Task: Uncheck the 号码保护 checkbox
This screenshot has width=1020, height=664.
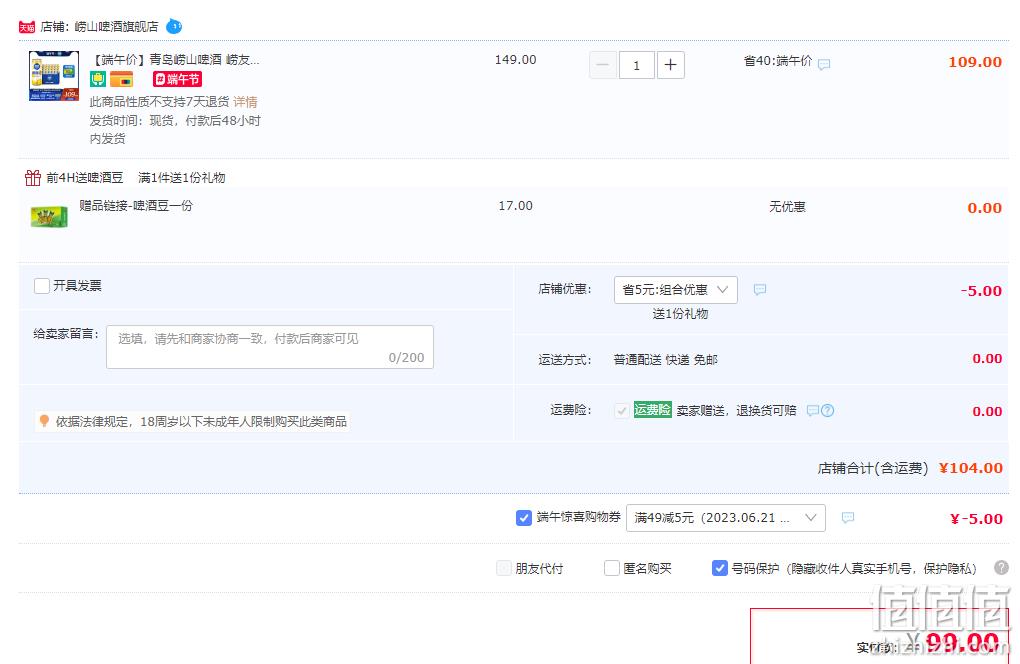Action: click(719, 568)
